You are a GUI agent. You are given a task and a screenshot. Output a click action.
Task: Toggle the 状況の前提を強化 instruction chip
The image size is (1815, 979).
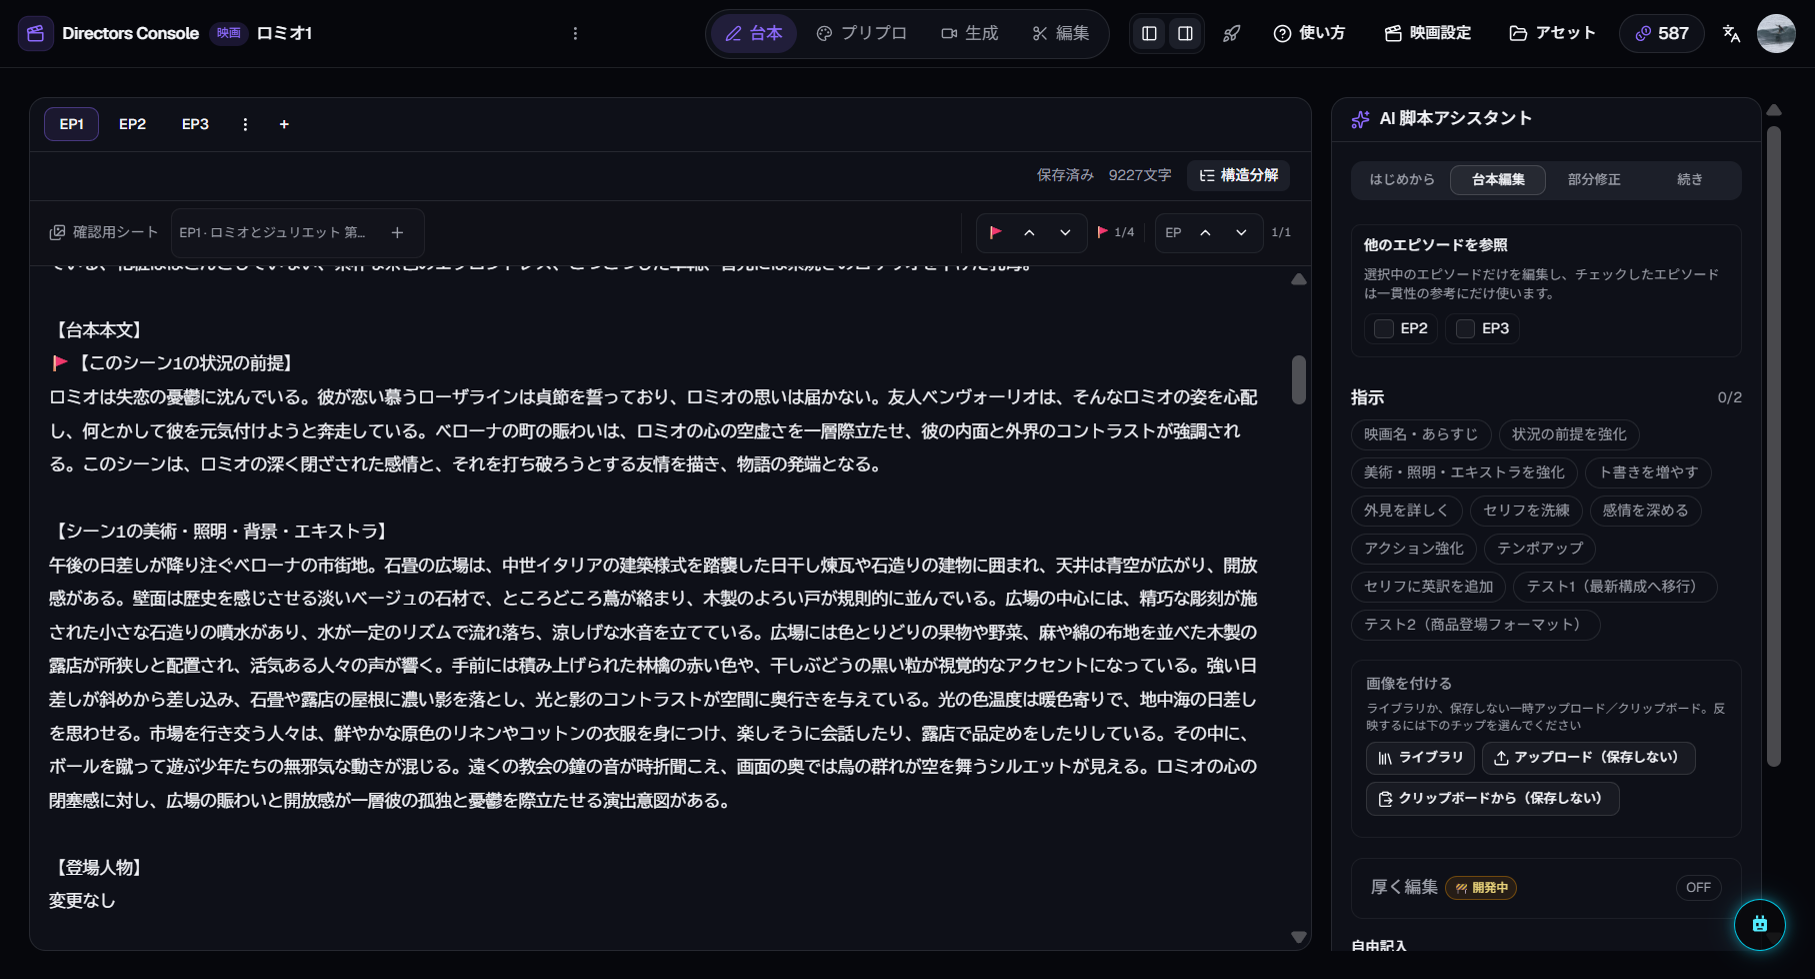[x=1569, y=434]
